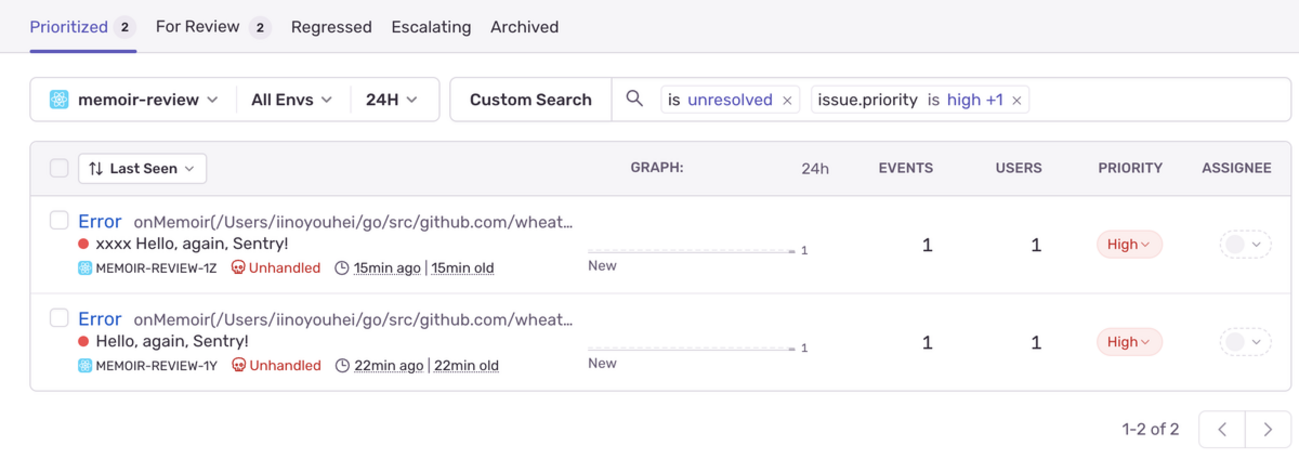Go to previous results page
The height and width of the screenshot is (472, 1299).
1221,429
